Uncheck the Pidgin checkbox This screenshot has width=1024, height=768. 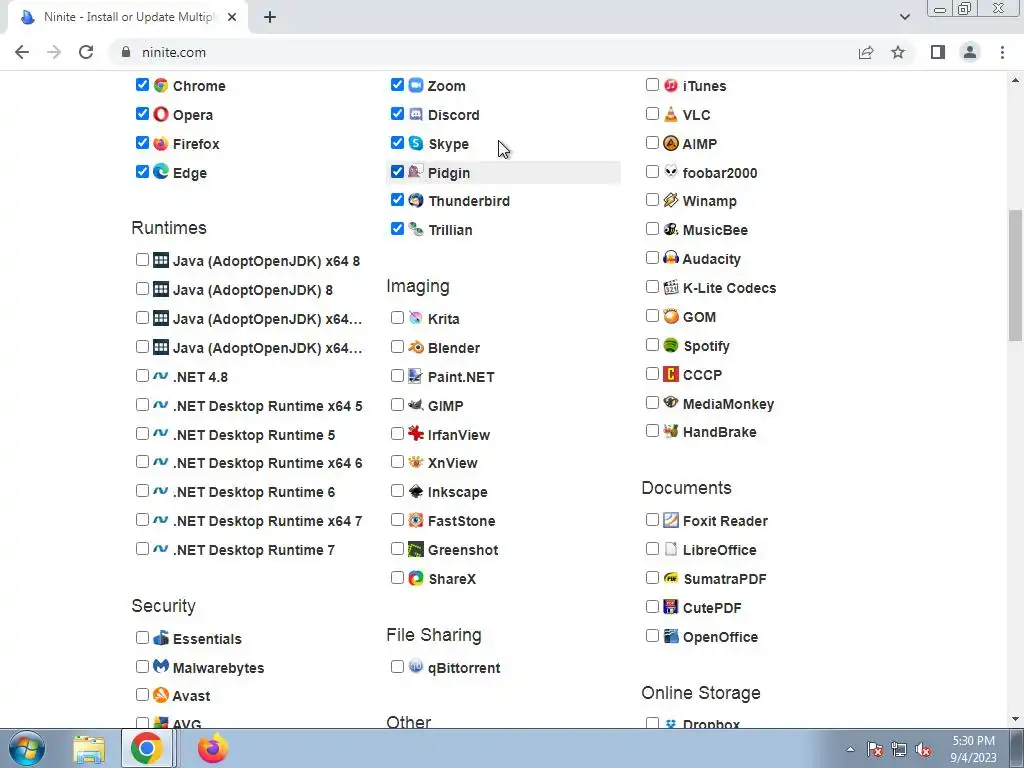pyautogui.click(x=397, y=172)
